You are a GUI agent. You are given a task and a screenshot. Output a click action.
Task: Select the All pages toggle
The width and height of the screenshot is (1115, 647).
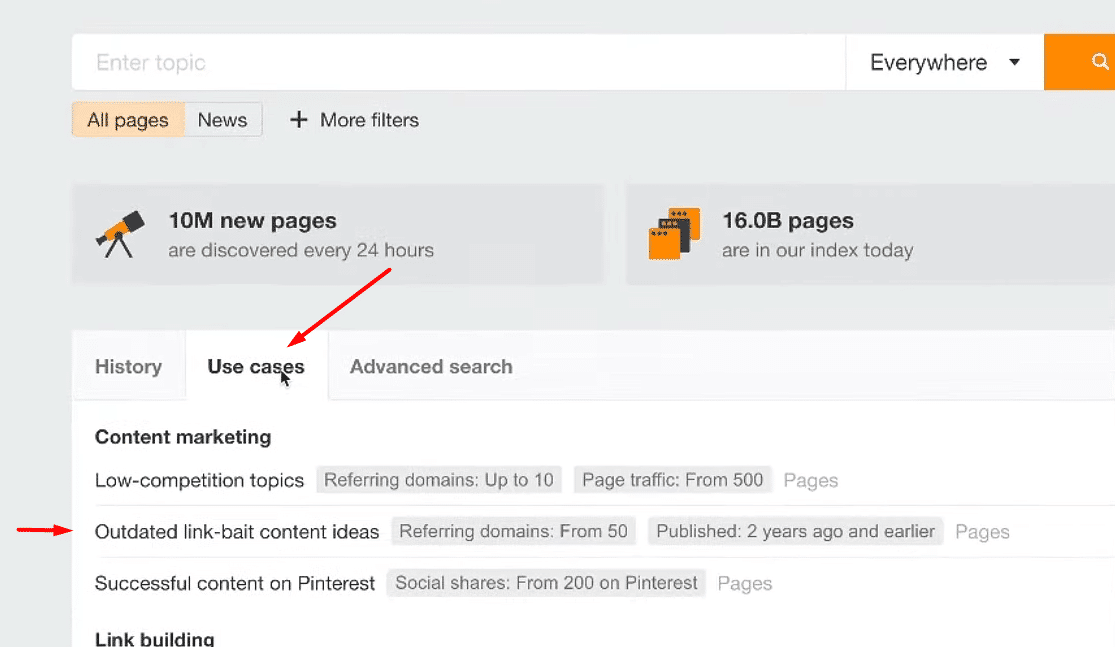click(128, 120)
